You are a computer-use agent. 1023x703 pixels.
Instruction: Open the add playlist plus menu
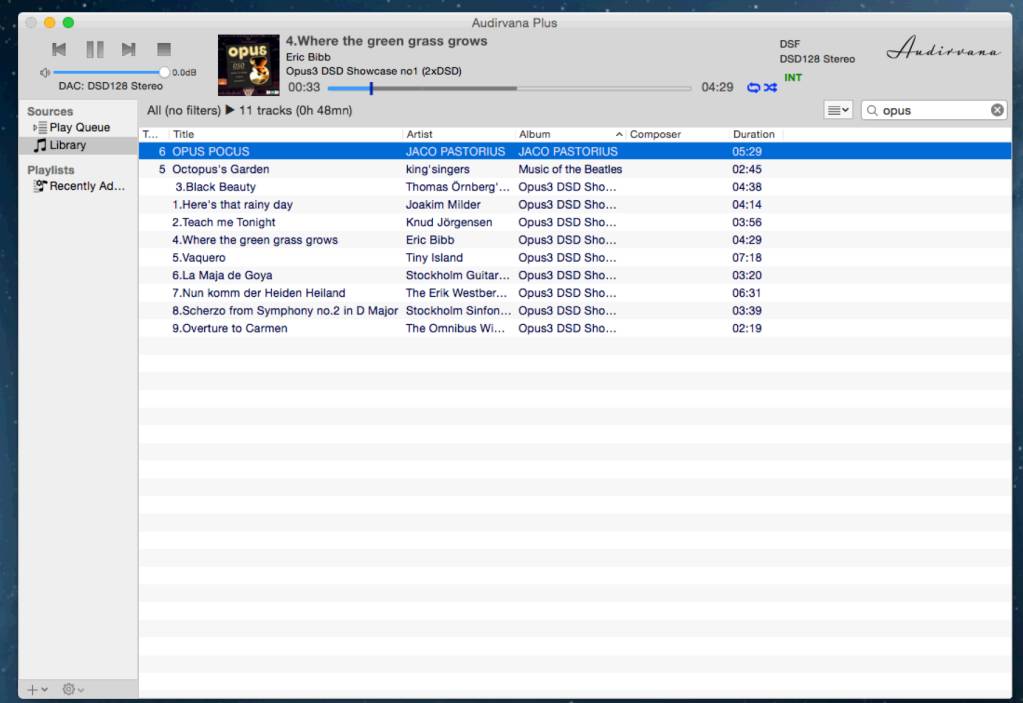point(37,689)
